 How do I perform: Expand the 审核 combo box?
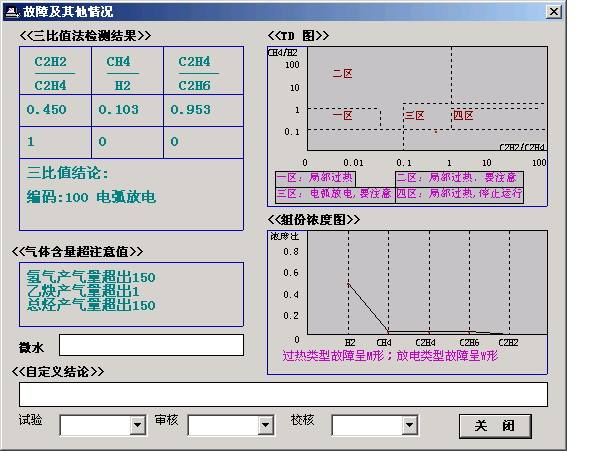[266, 426]
